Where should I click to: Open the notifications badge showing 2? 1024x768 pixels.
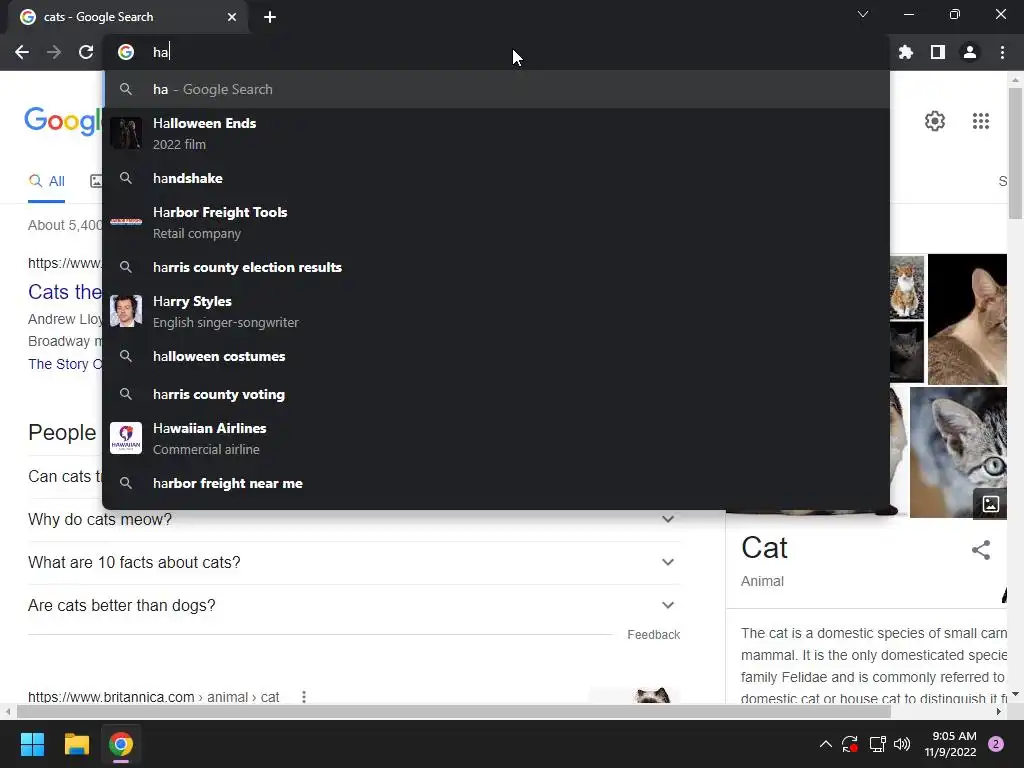996,744
